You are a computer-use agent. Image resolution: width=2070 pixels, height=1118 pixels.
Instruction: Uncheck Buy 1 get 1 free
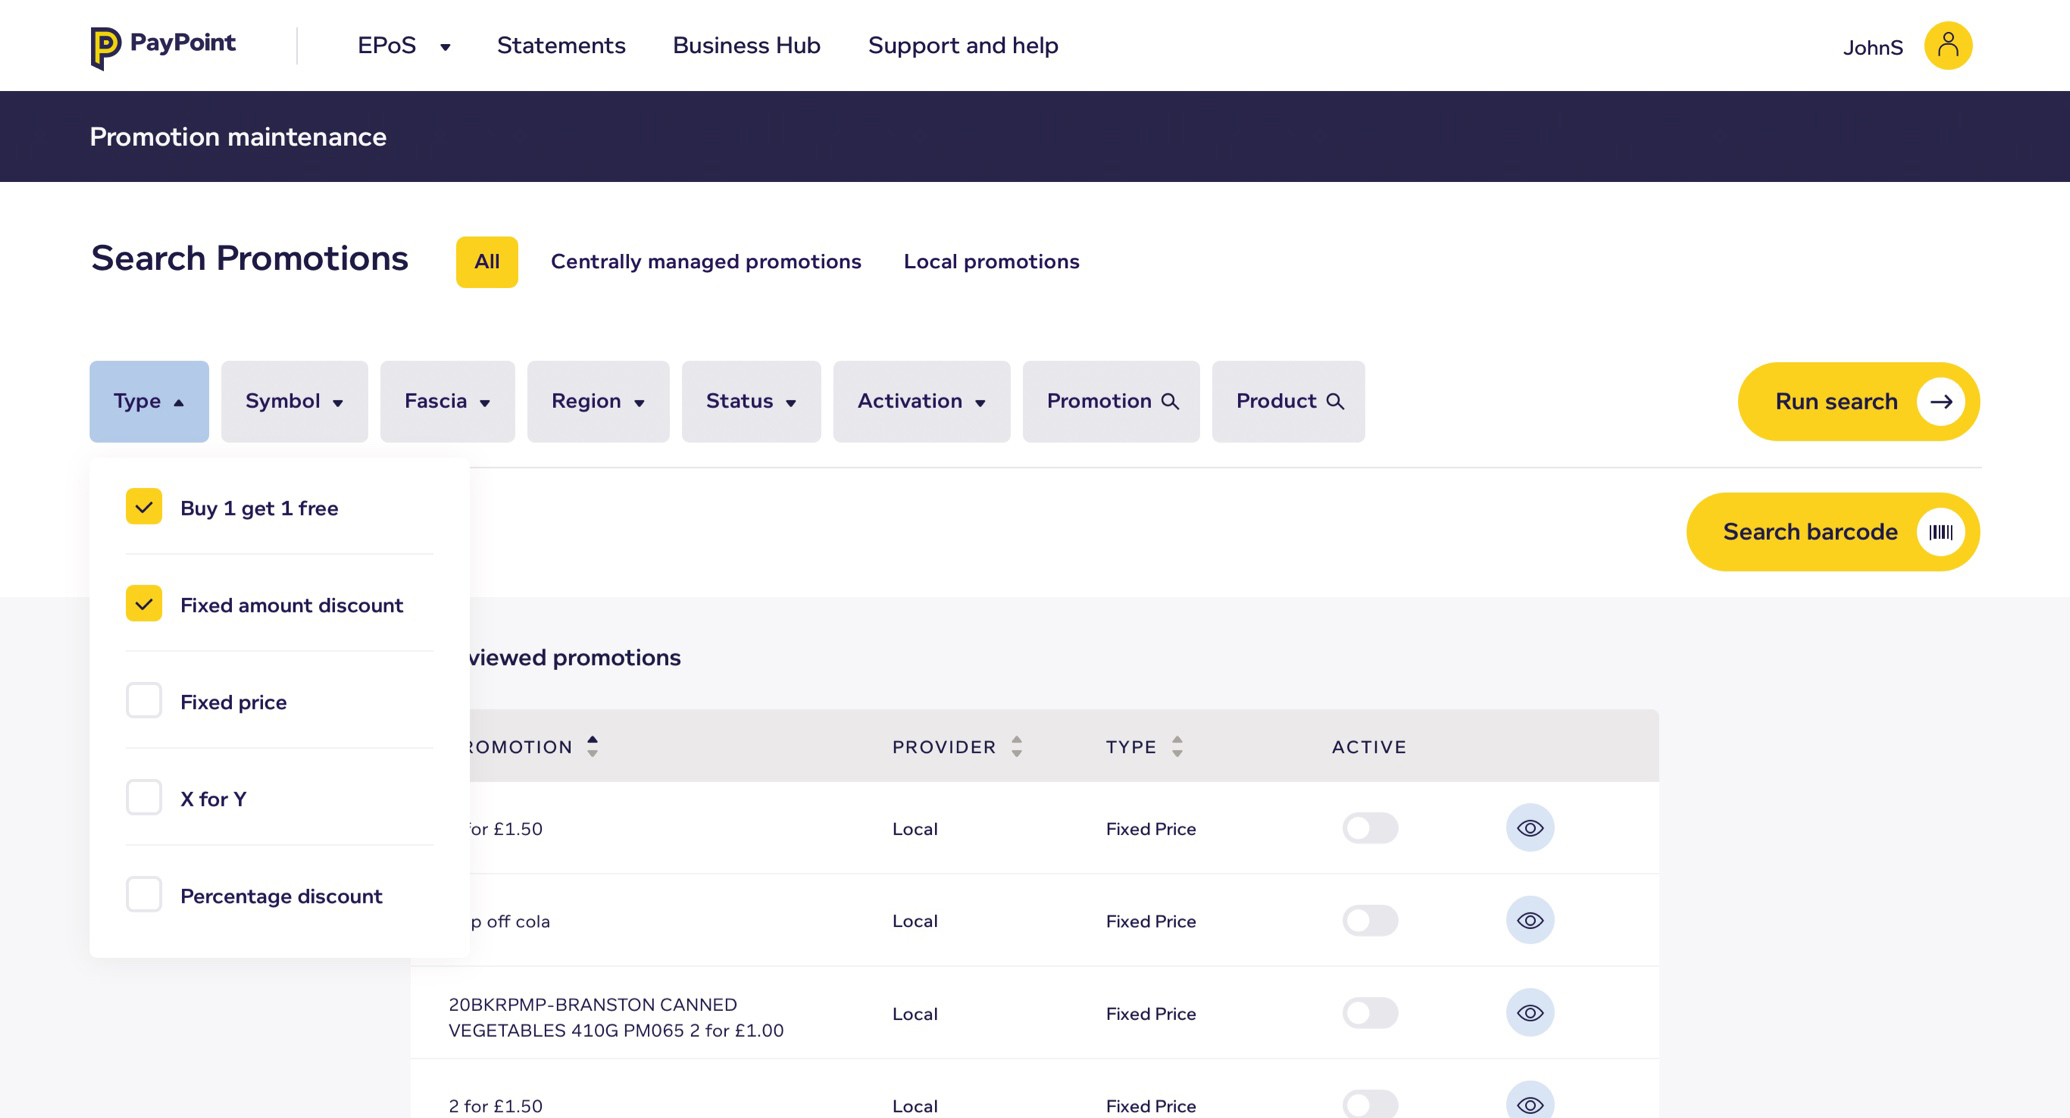pyautogui.click(x=144, y=507)
